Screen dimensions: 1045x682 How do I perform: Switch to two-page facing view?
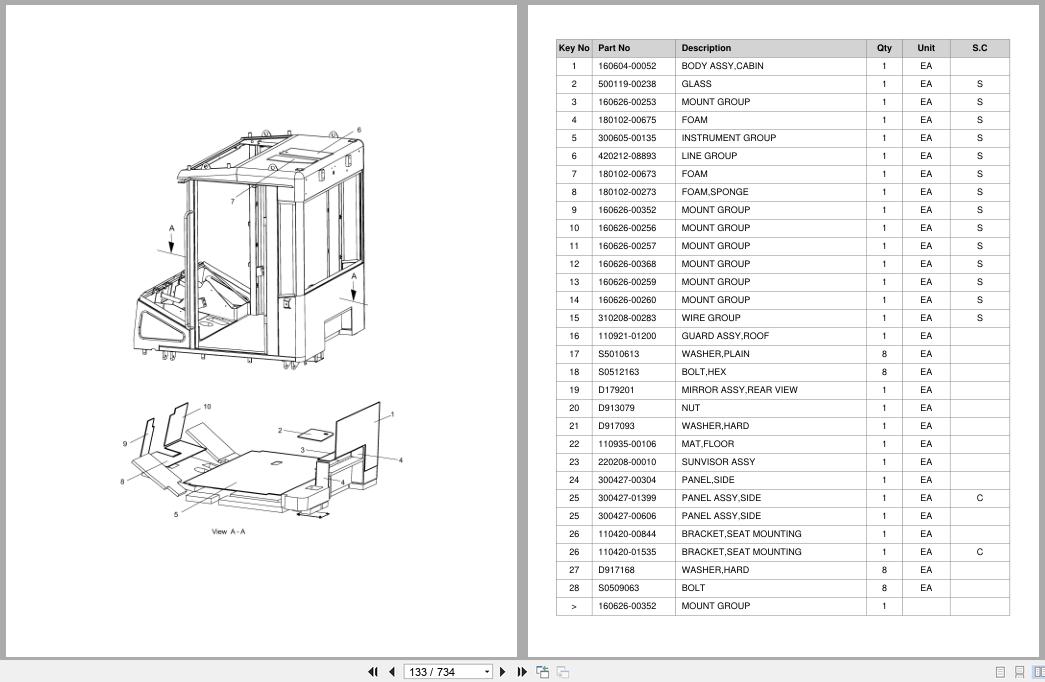(1038, 672)
